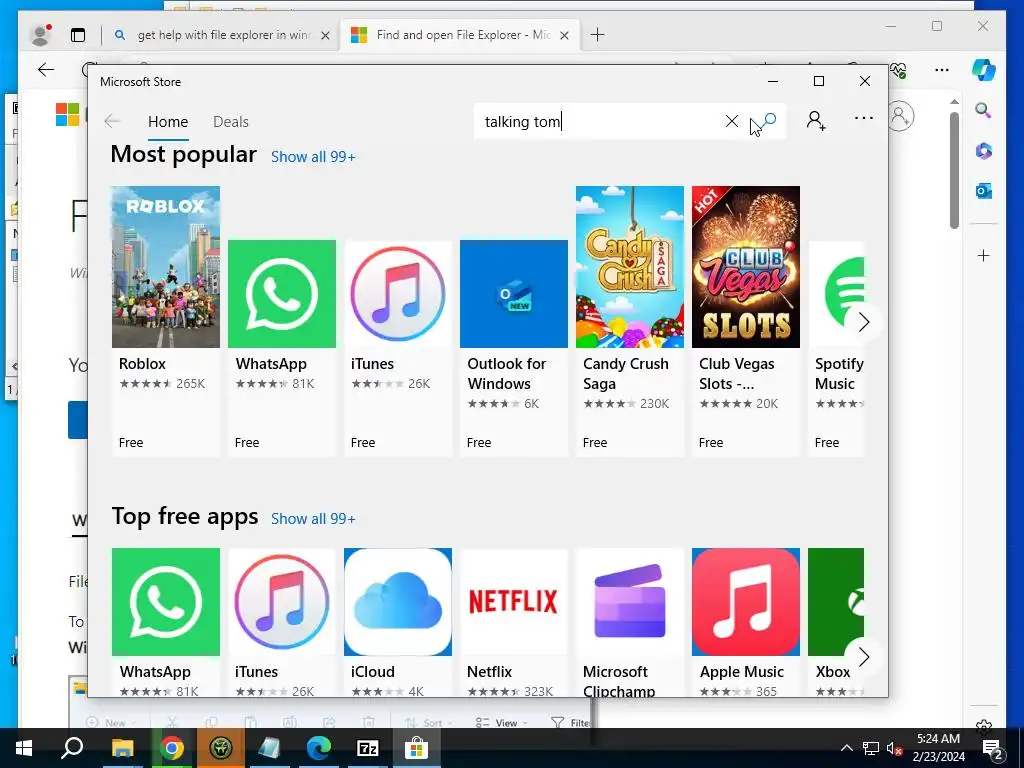
Task: Click the Edge page vertical scrollbar
Action: click(954, 170)
